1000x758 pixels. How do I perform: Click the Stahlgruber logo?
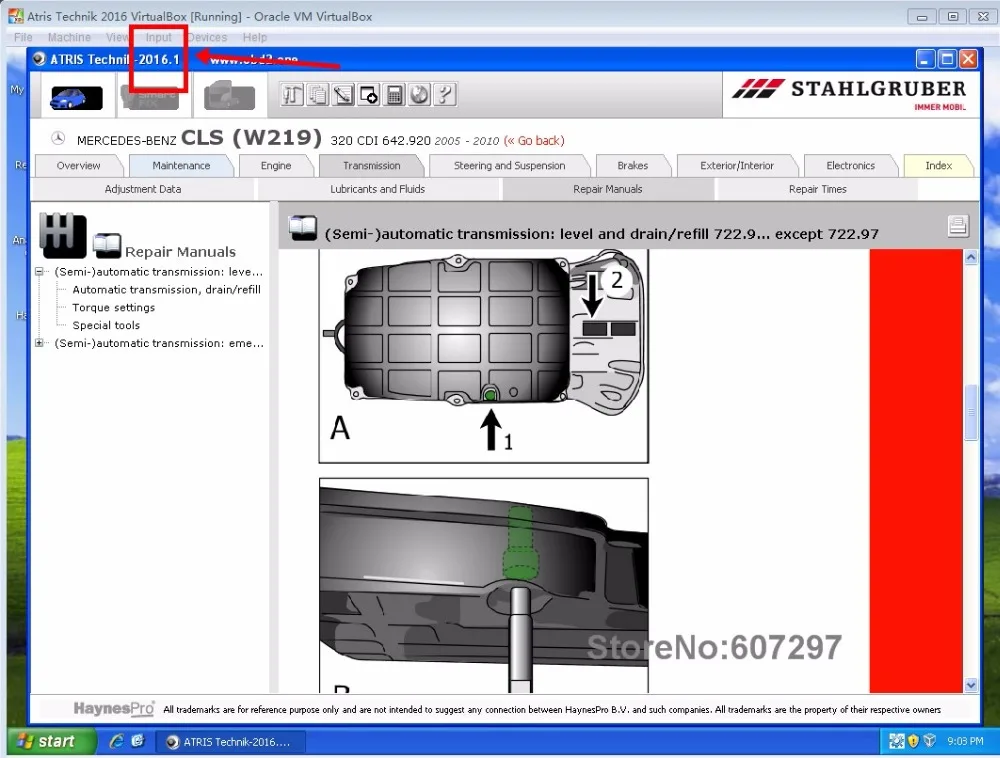(849, 94)
